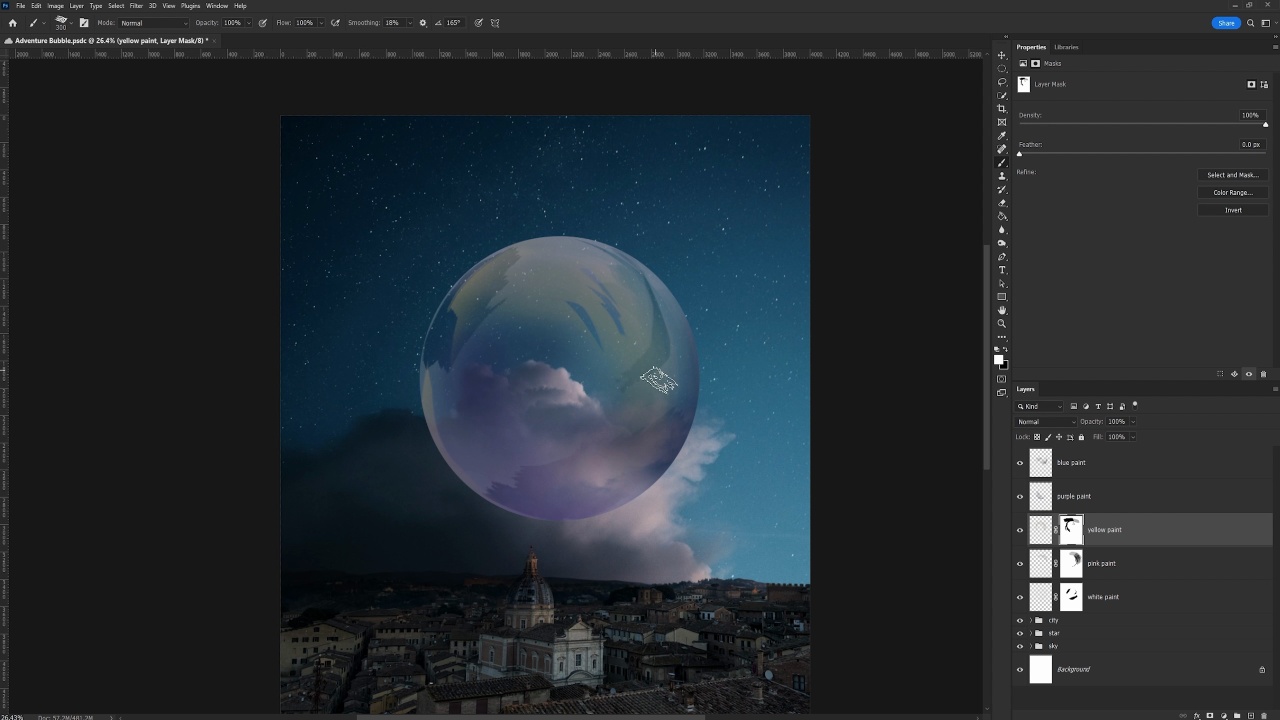Viewport: 1280px width, 720px height.
Task: Select the Hand tool
Action: point(1002,310)
